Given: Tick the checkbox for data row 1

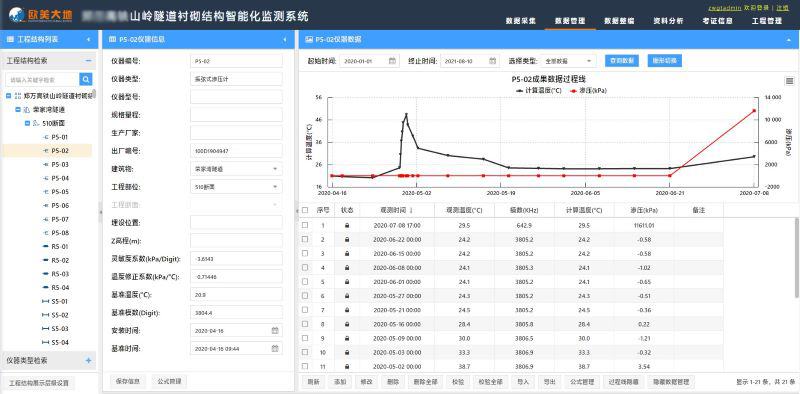Looking at the screenshot, I should (x=305, y=225).
